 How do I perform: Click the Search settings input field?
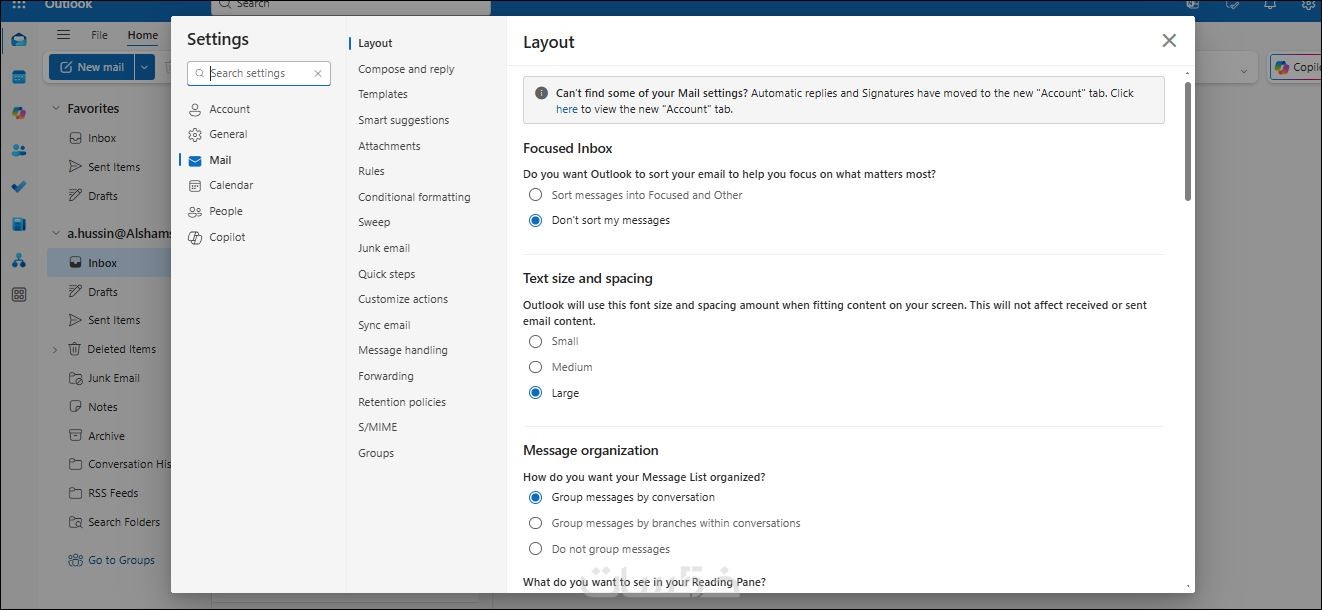click(x=258, y=73)
